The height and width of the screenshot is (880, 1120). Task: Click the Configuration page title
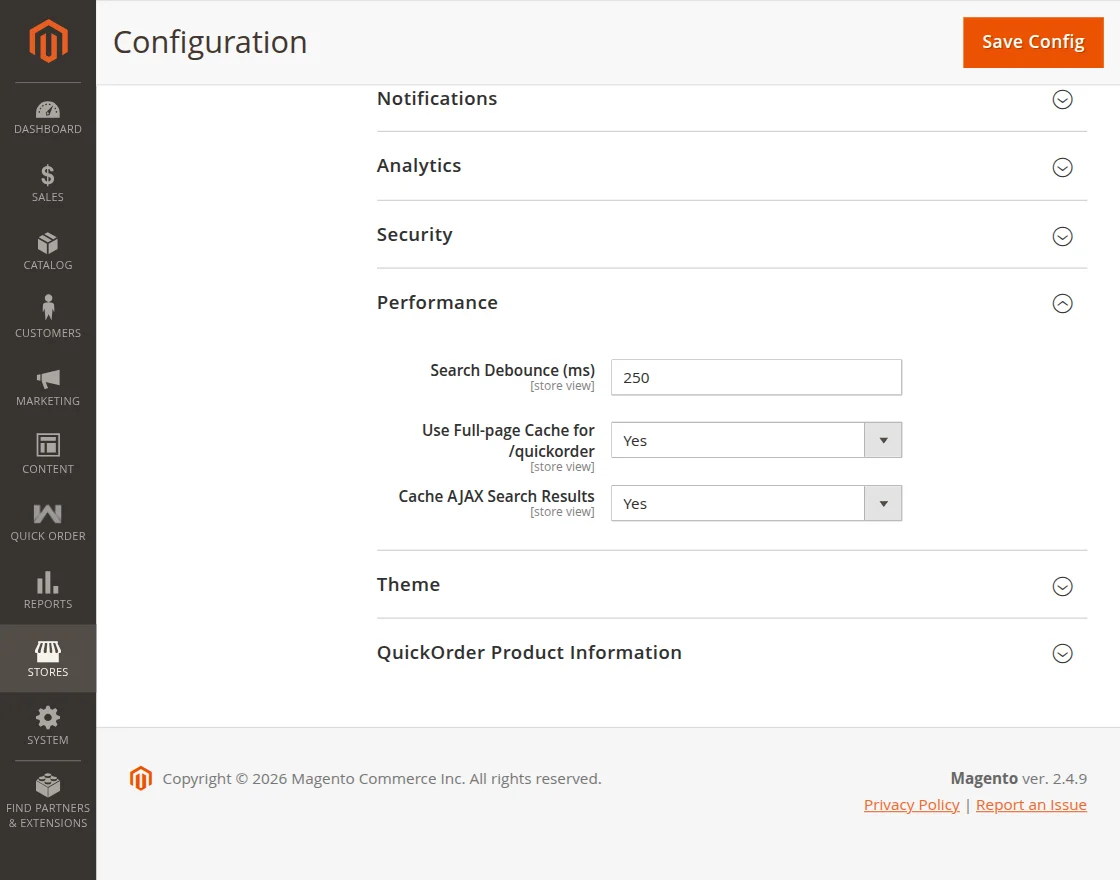[x=210, y=42]
